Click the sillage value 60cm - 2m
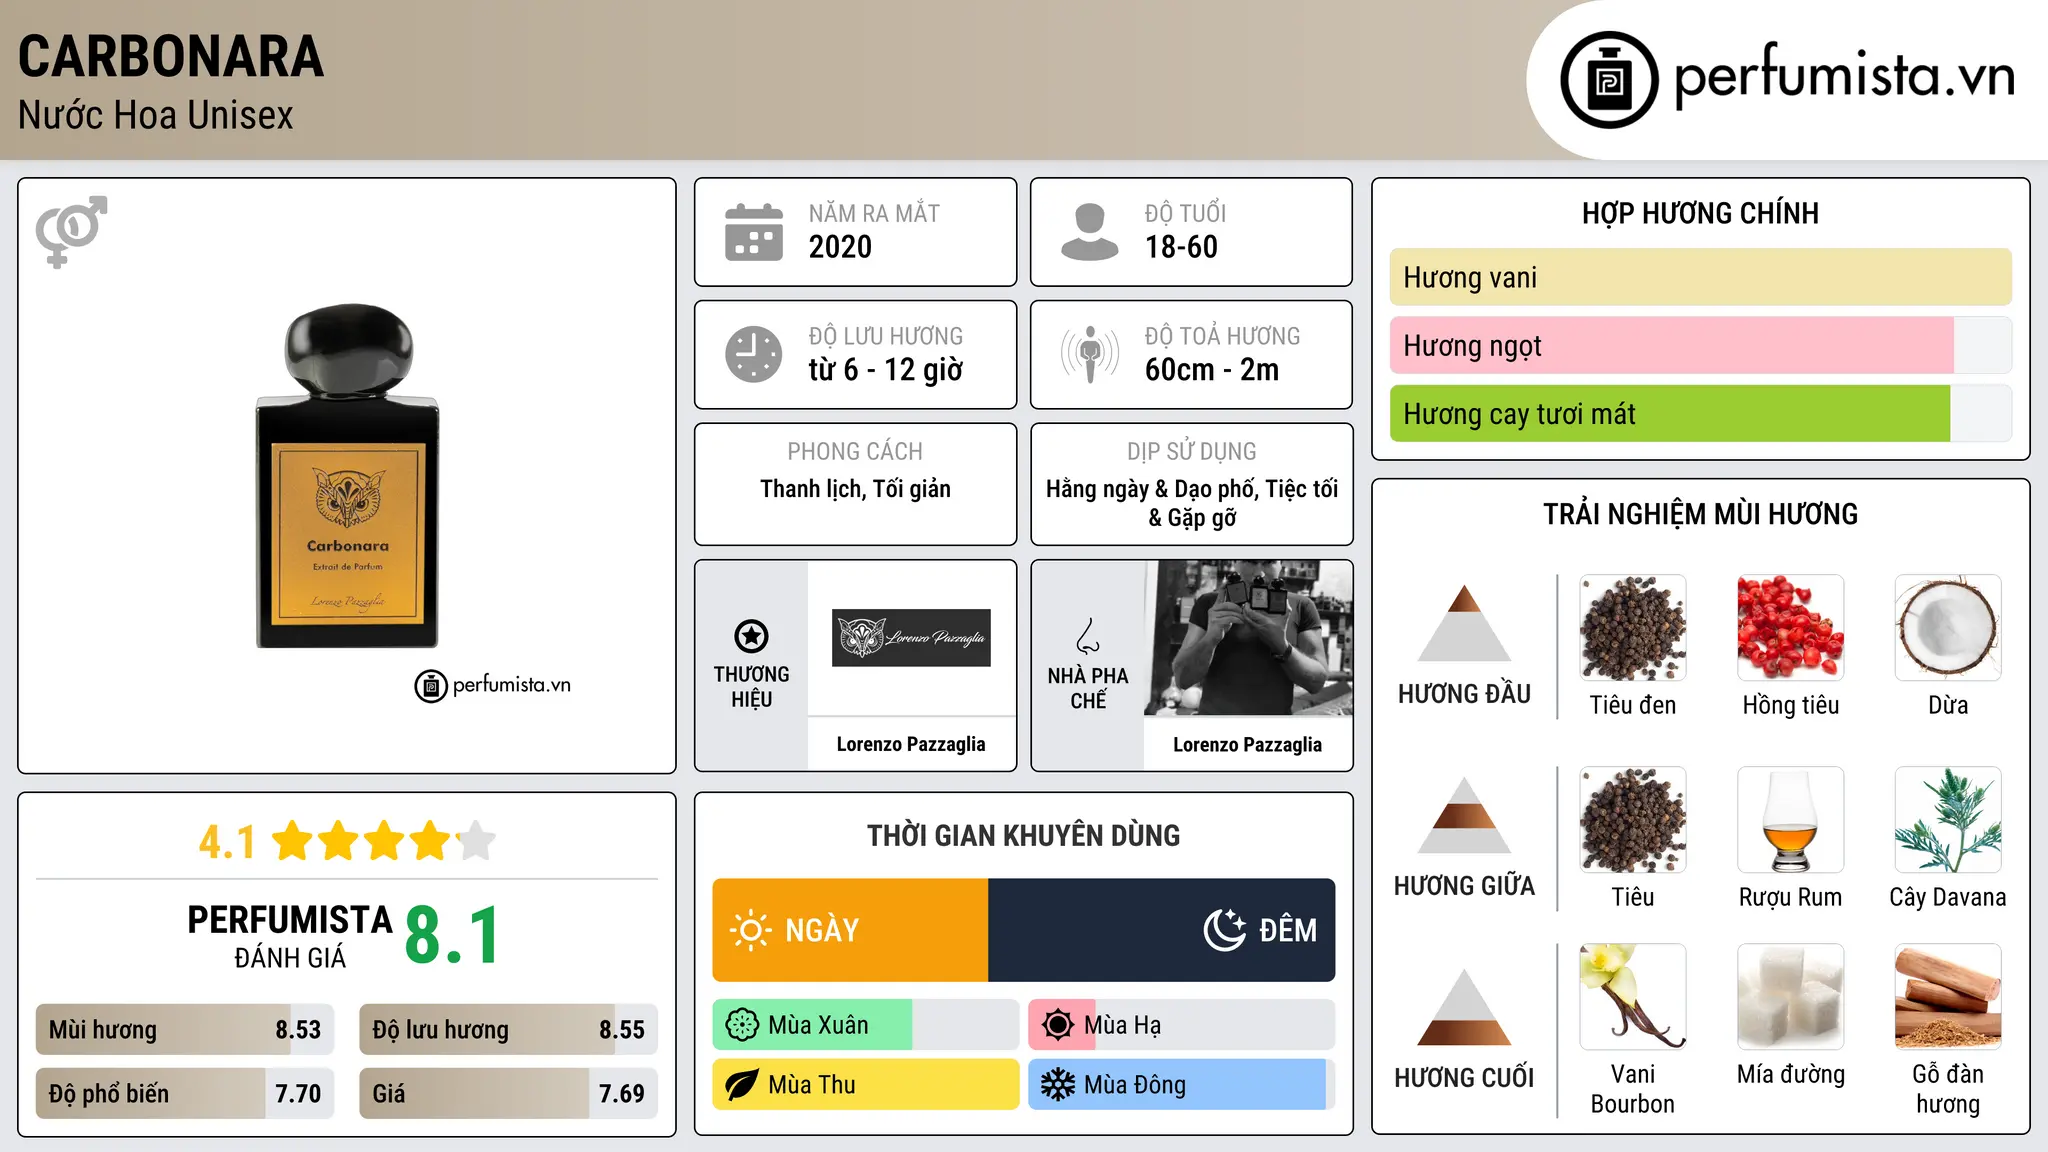 pos(1212,370)
